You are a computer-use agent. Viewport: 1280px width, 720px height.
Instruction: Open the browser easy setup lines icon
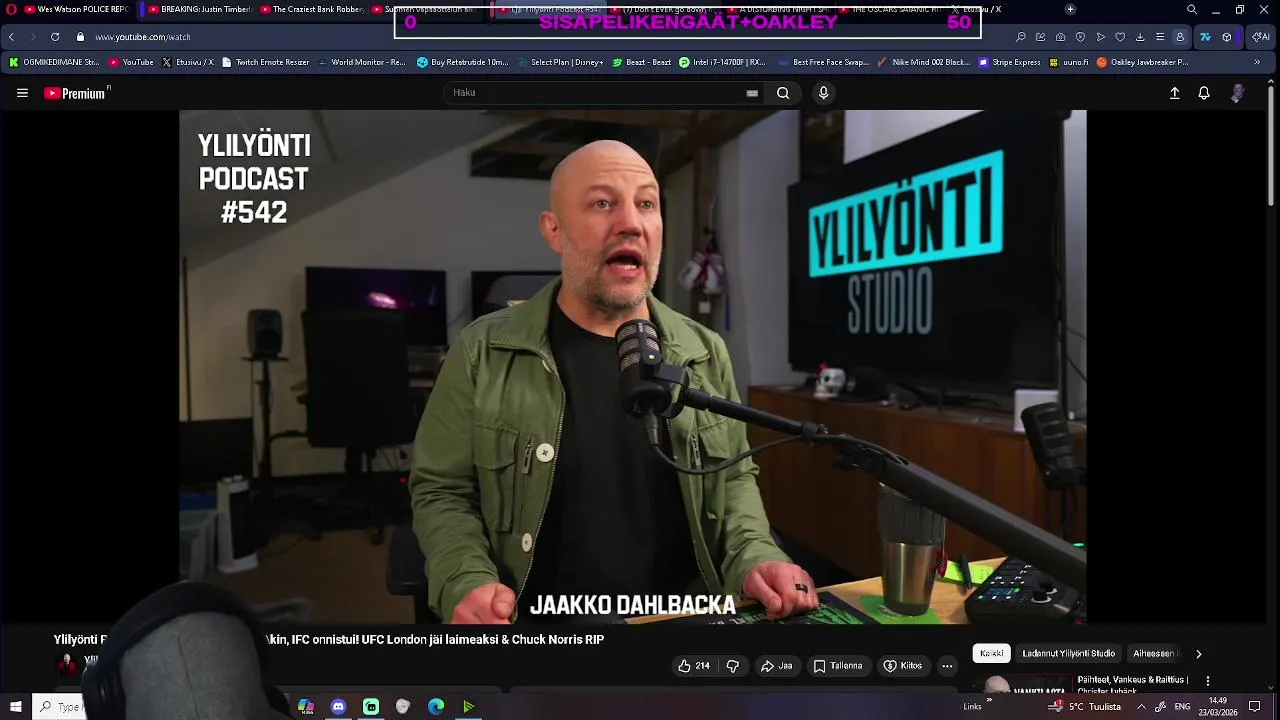(x=1160, y=37)
